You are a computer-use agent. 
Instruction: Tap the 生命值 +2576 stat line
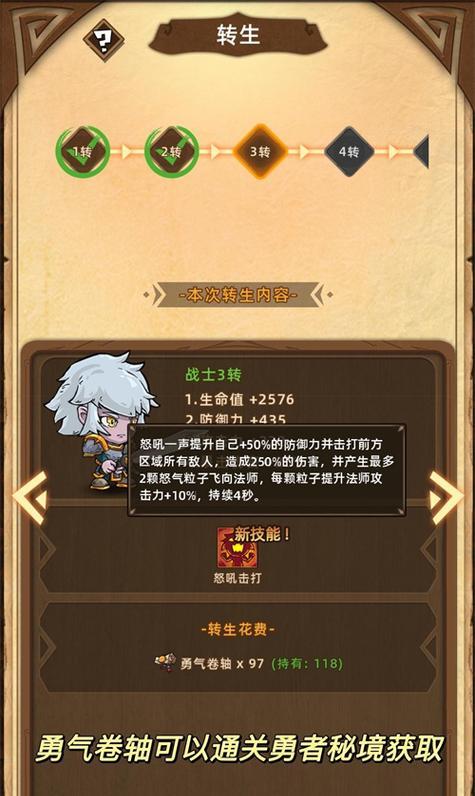(x=239, y=400)
